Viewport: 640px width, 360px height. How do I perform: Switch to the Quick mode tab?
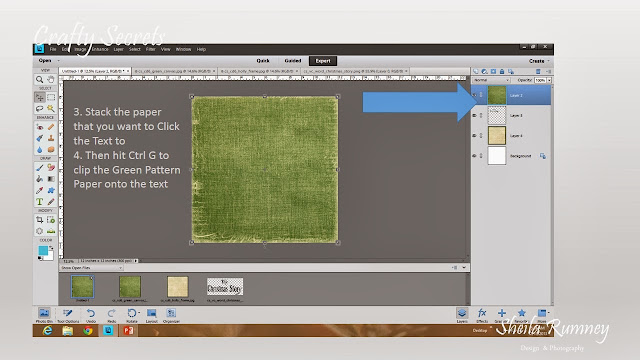tap(263, 61)
